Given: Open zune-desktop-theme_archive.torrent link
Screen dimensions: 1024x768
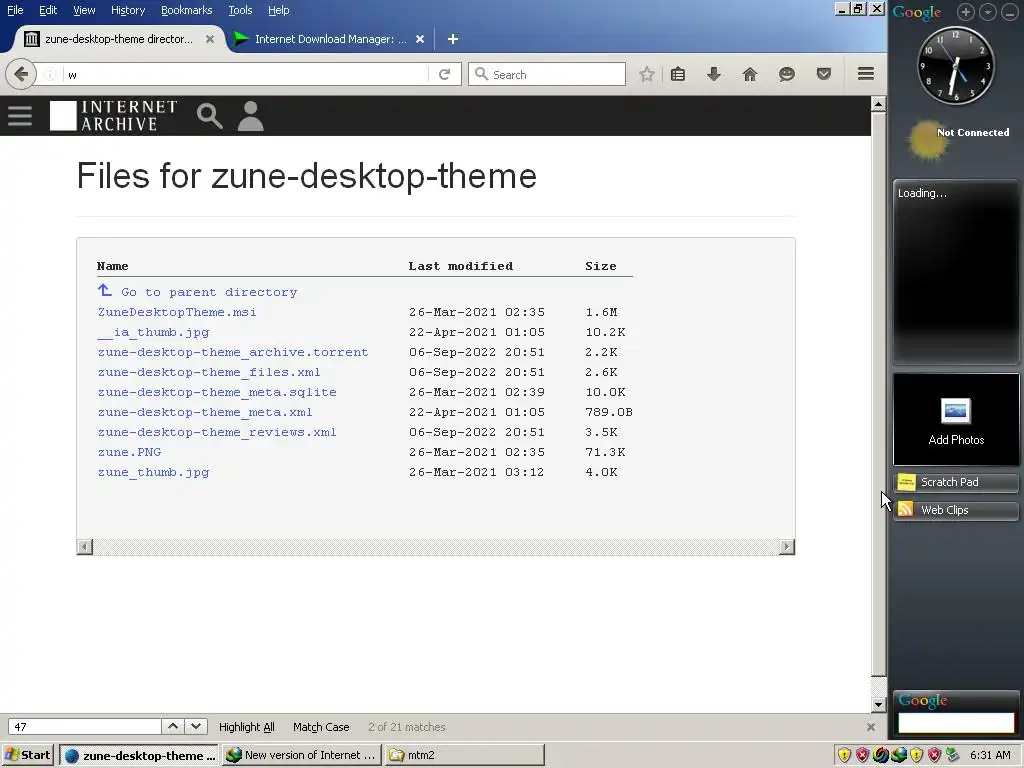Looking at the screenshot, I should 232,352.
